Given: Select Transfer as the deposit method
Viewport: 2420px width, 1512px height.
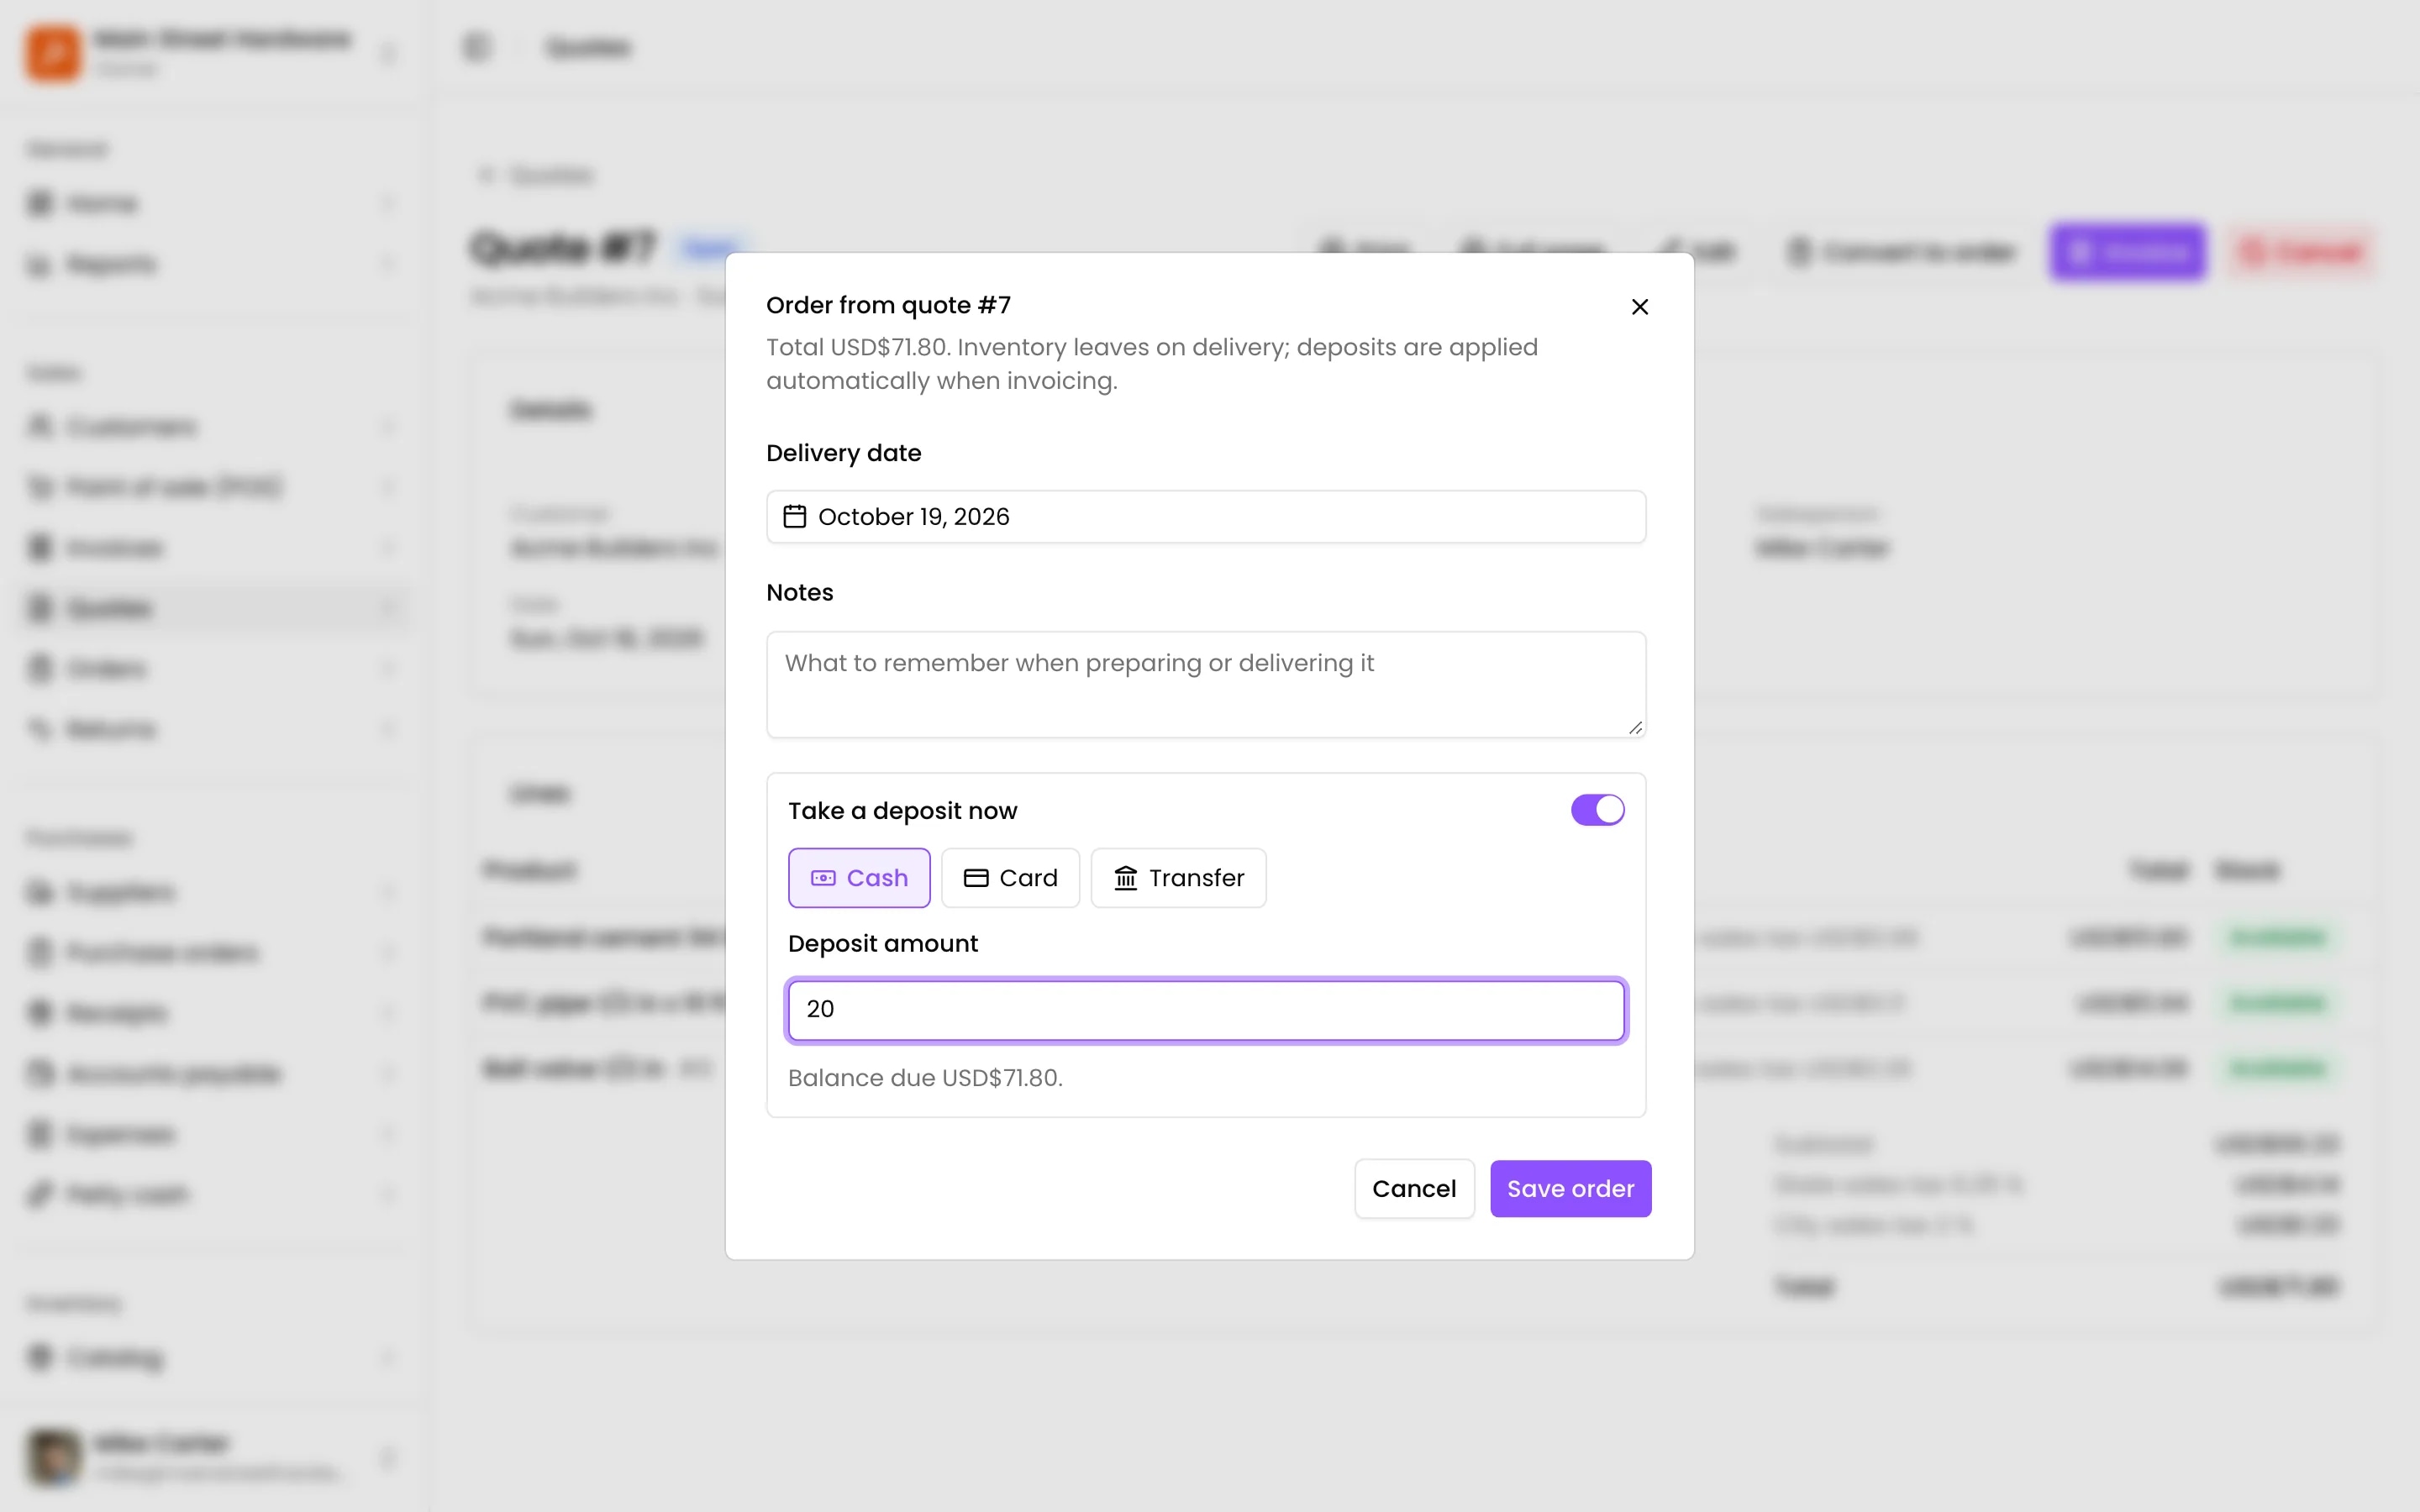Looking at the screenshot, I should click(1178, 878).
